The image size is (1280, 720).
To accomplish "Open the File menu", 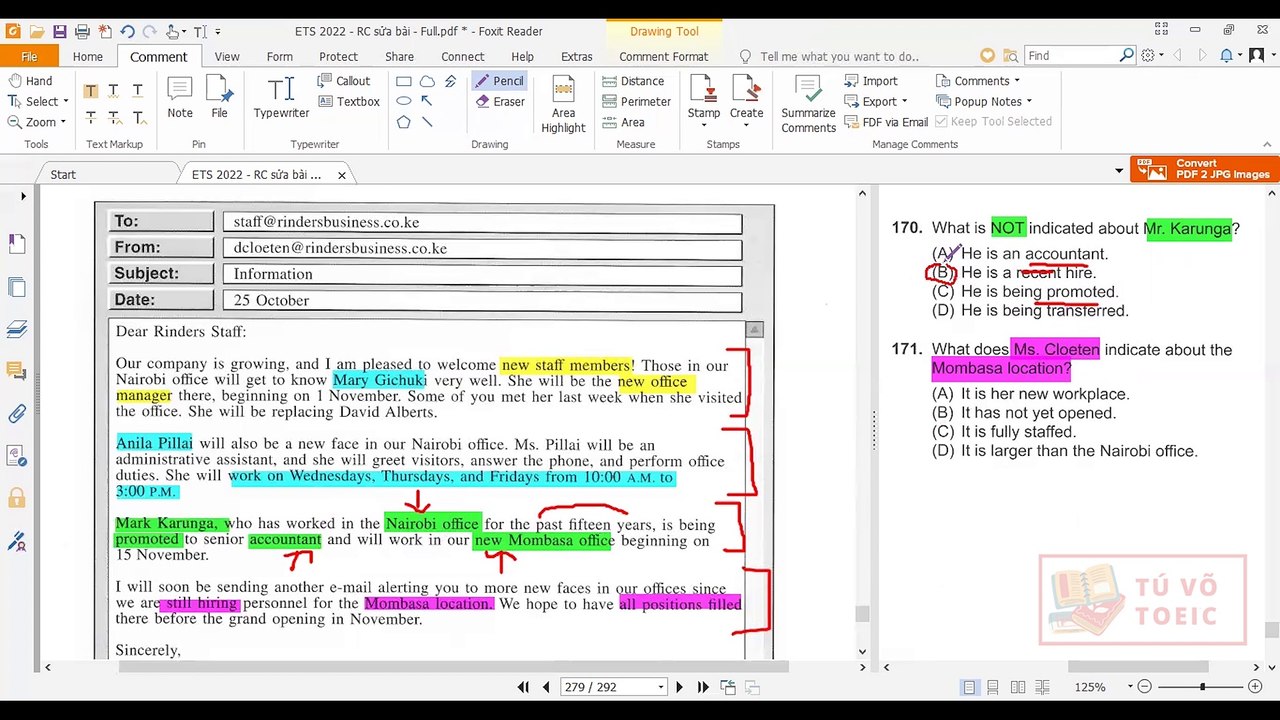I will click(29, 57).
